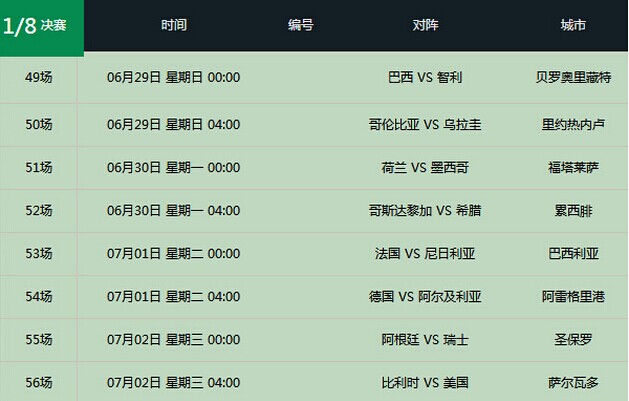Click the 编号 column header
The width and height of the screenshot is (629, 401).
(300, 25)
